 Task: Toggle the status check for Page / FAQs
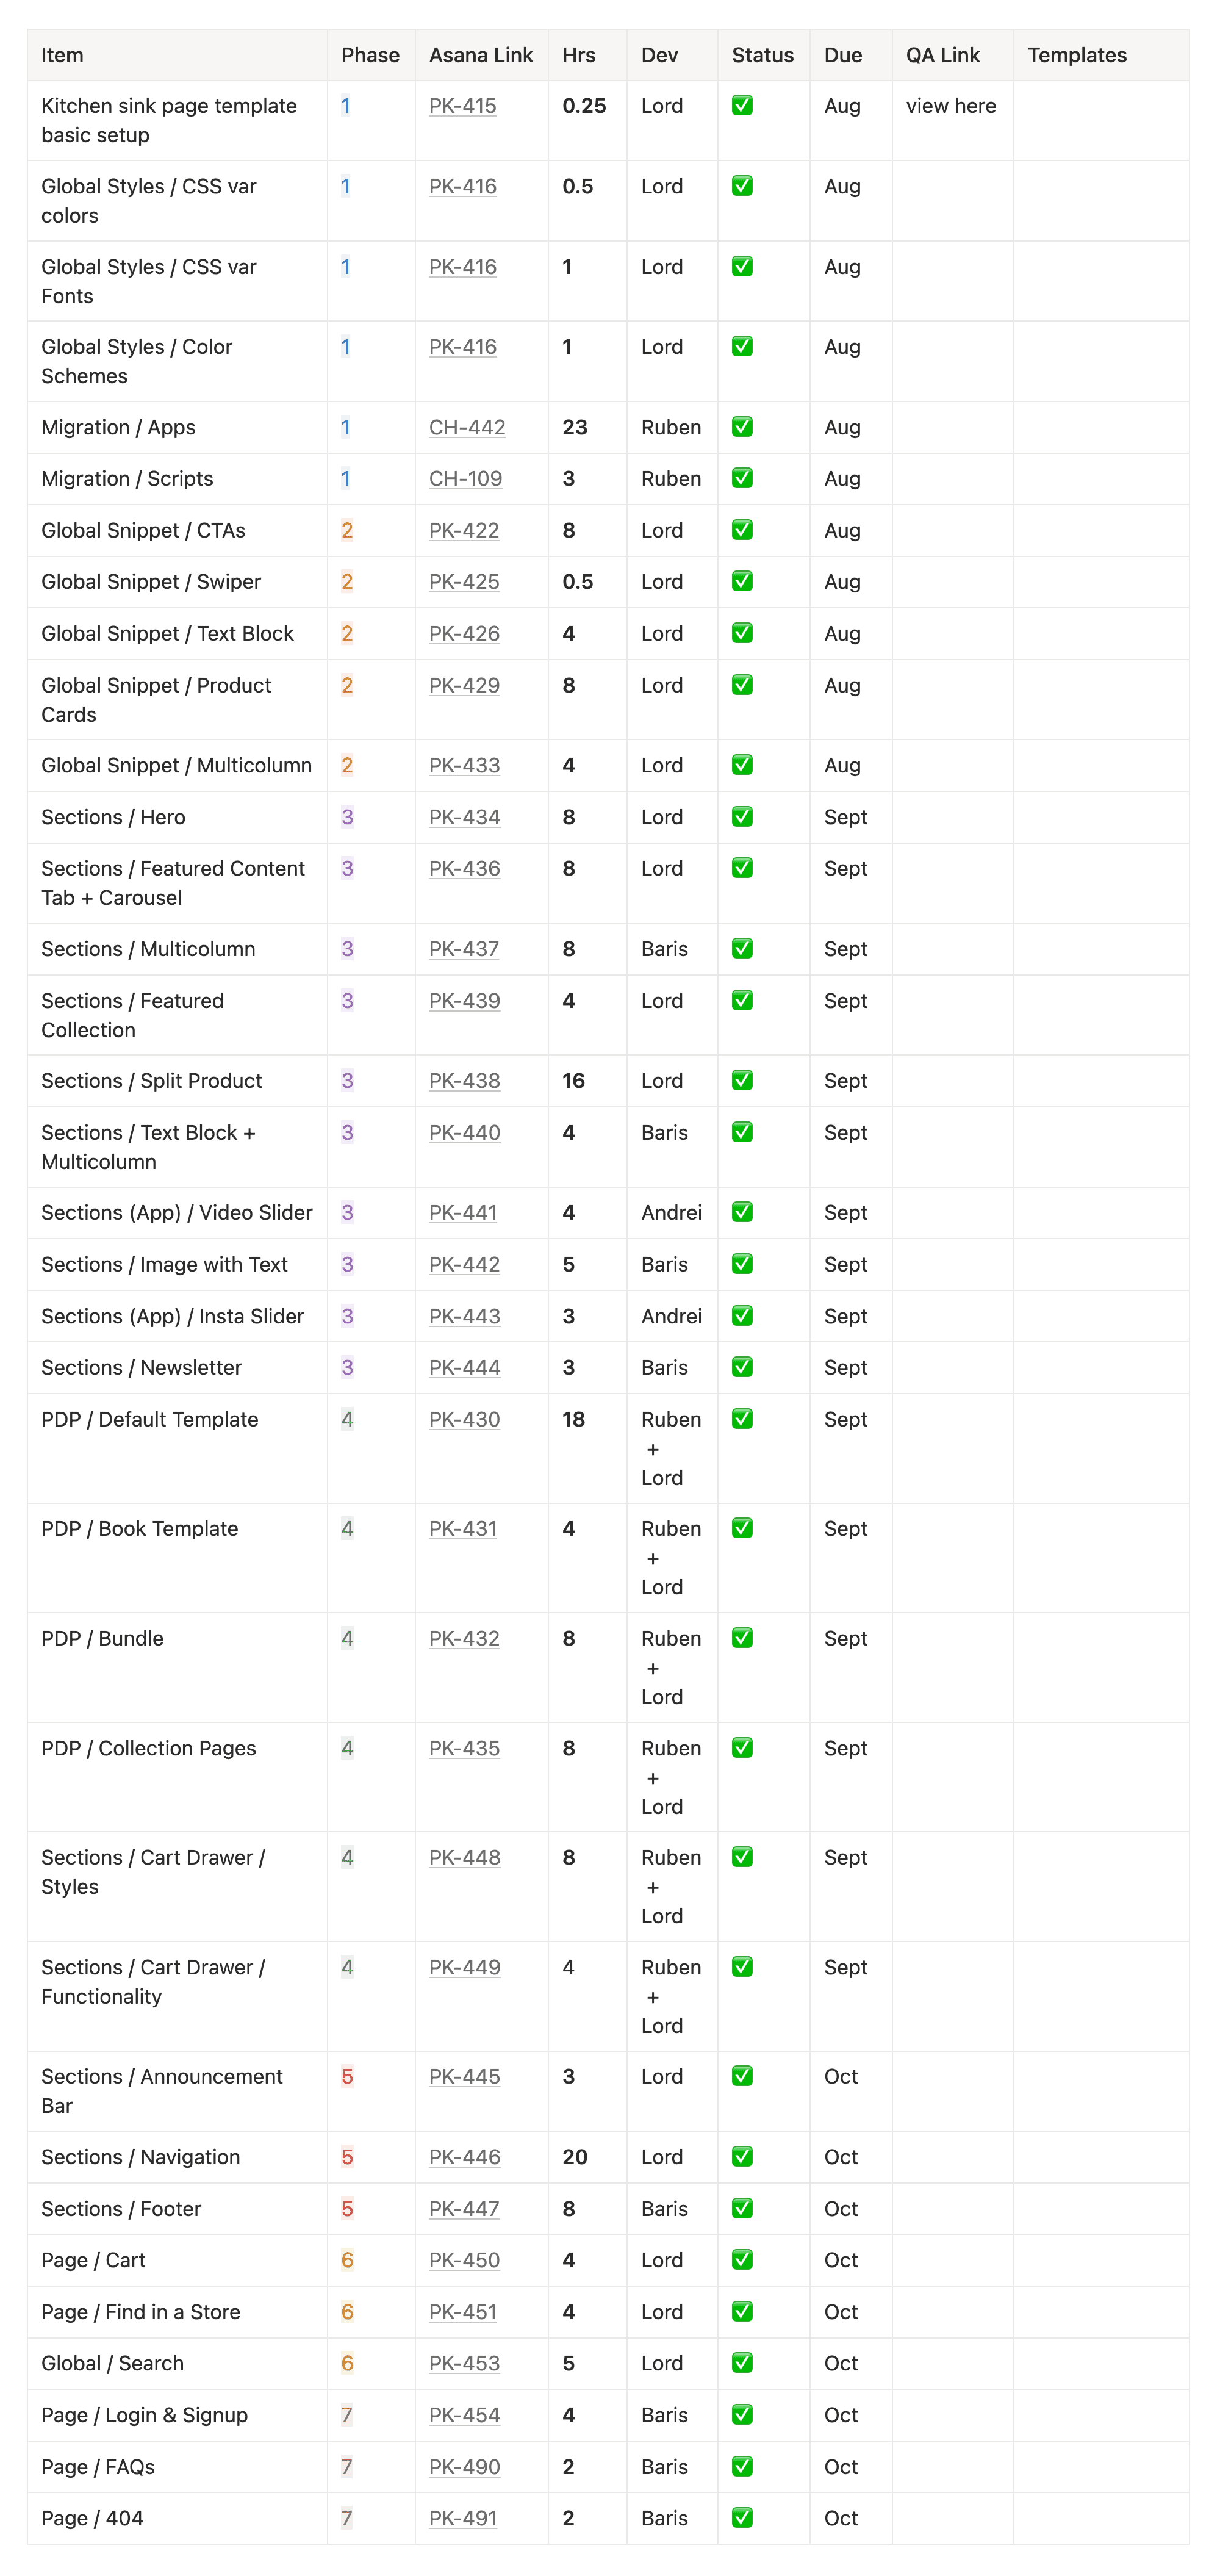point(742,2466)
